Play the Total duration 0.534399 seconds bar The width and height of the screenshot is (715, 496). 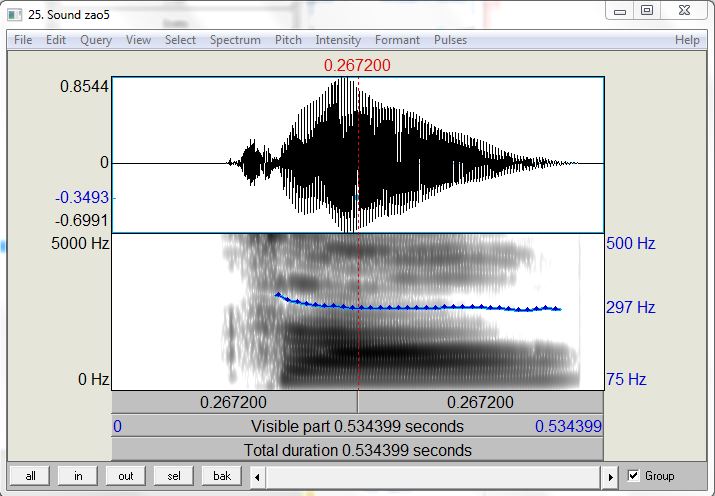(358, 450)
